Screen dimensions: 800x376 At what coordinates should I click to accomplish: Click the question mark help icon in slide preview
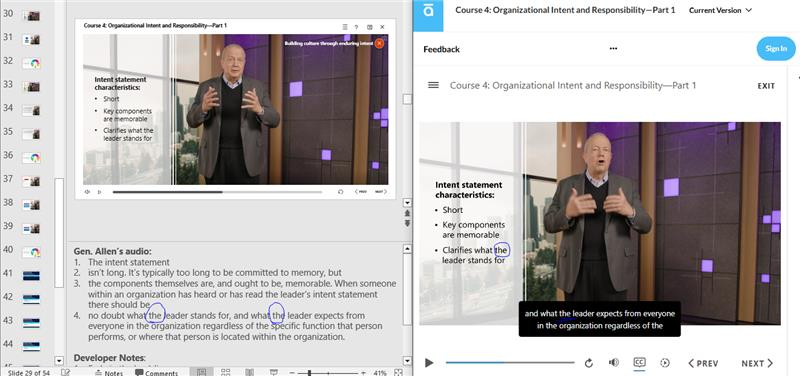point(356,27)
